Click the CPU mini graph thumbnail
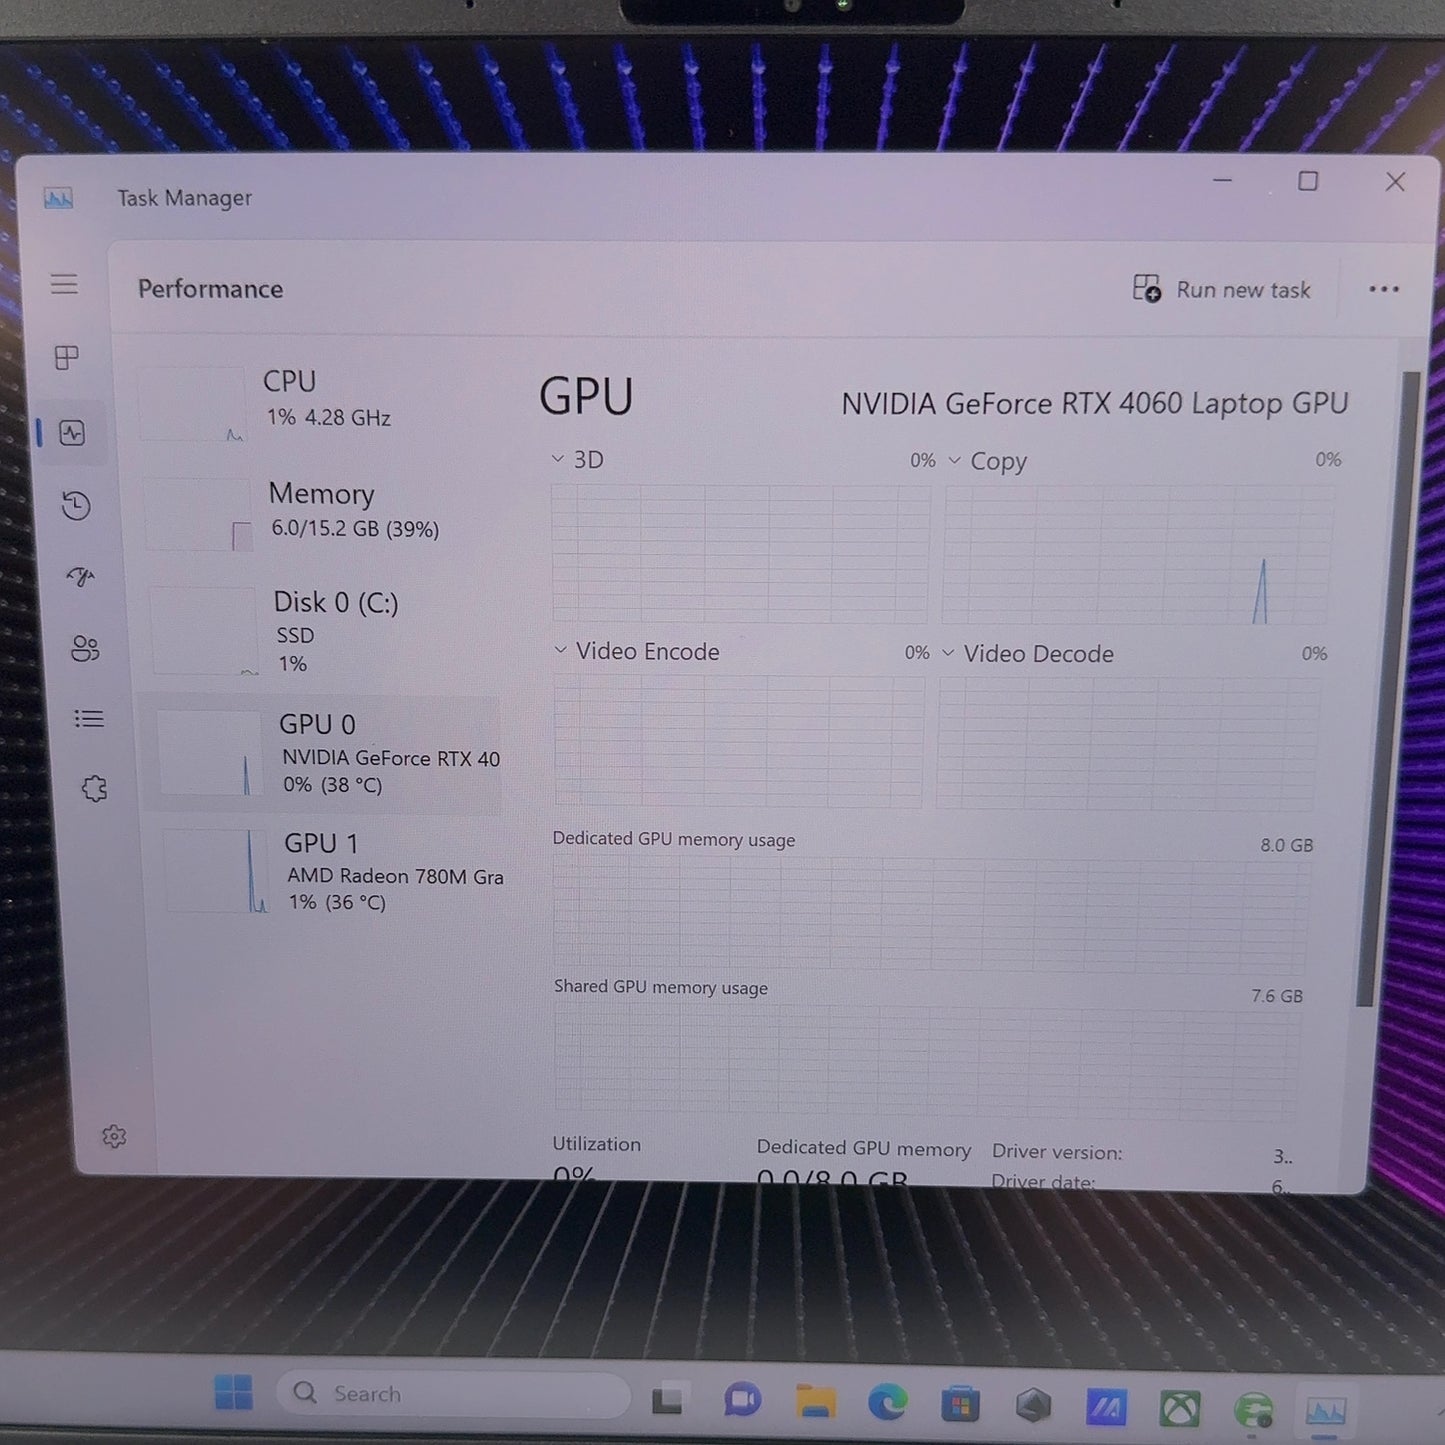 click(x=191, y=404)
